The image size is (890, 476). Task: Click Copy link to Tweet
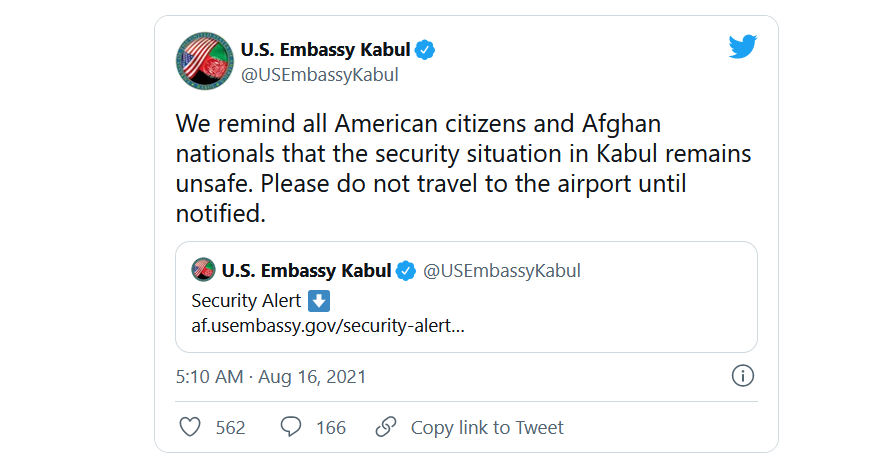pyautogui.click(x=487, y=427)
